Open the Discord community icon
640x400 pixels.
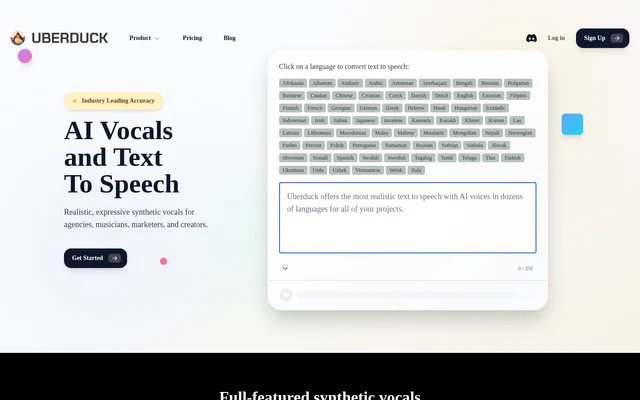(531, 38)
